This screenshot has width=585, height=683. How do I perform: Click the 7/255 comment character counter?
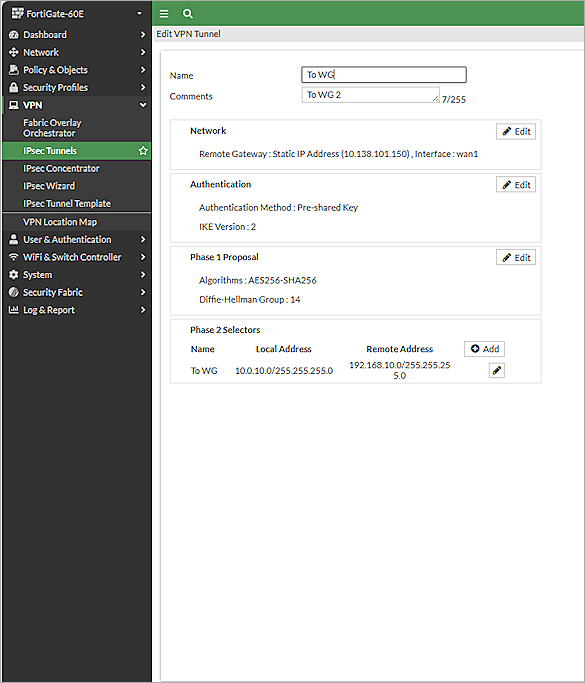coord(454,99)
